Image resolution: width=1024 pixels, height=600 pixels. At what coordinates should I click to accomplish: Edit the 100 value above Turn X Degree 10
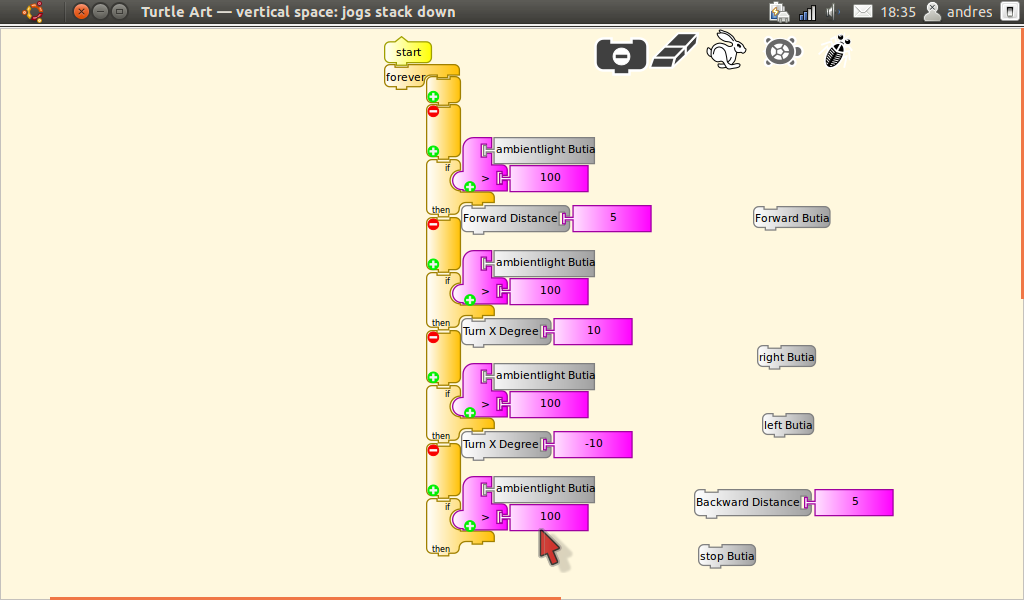550,291
